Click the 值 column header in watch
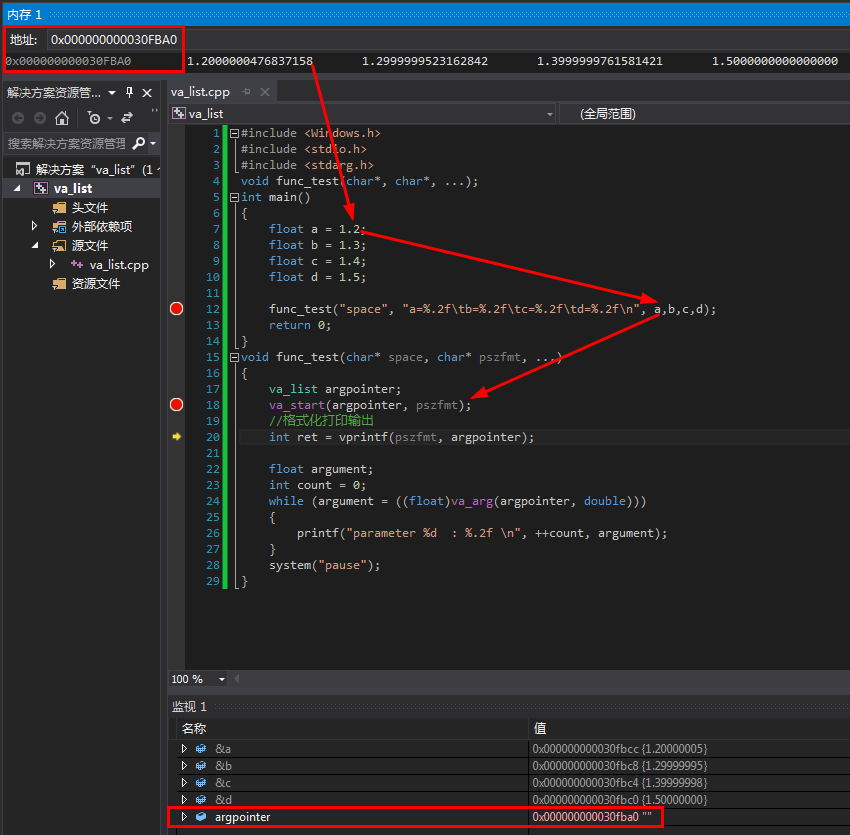 point(540,728)
